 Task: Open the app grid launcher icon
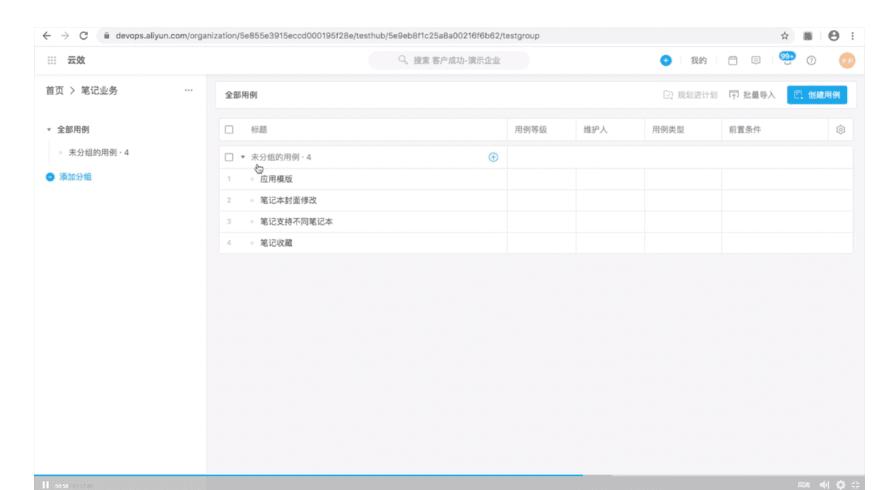click(x=52, y=60)
